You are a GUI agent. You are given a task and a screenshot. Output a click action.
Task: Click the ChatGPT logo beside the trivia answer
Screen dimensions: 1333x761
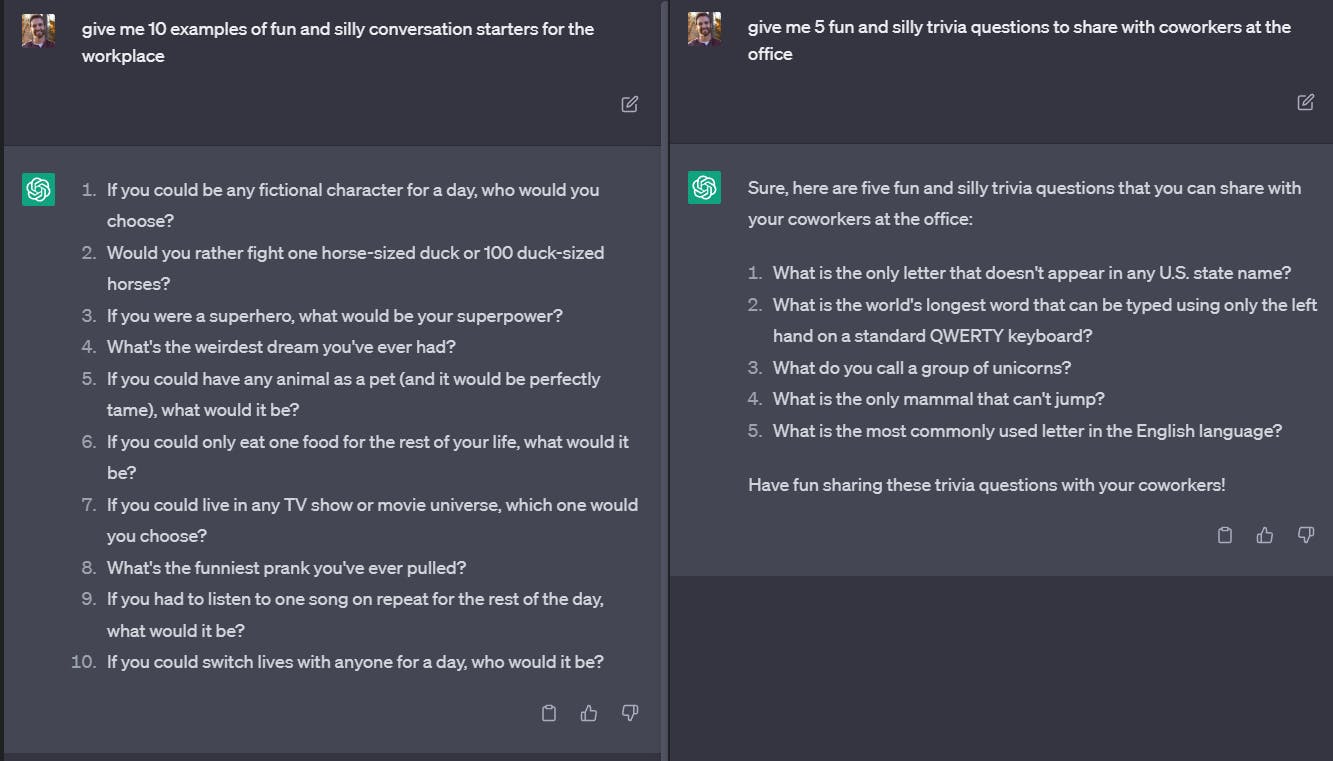click(704, 187)
